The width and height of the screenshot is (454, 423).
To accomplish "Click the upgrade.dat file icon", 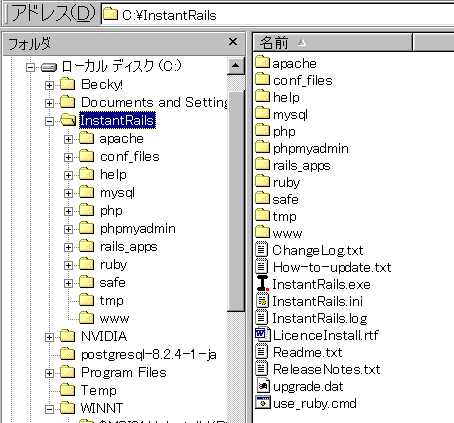I will 263,386.
